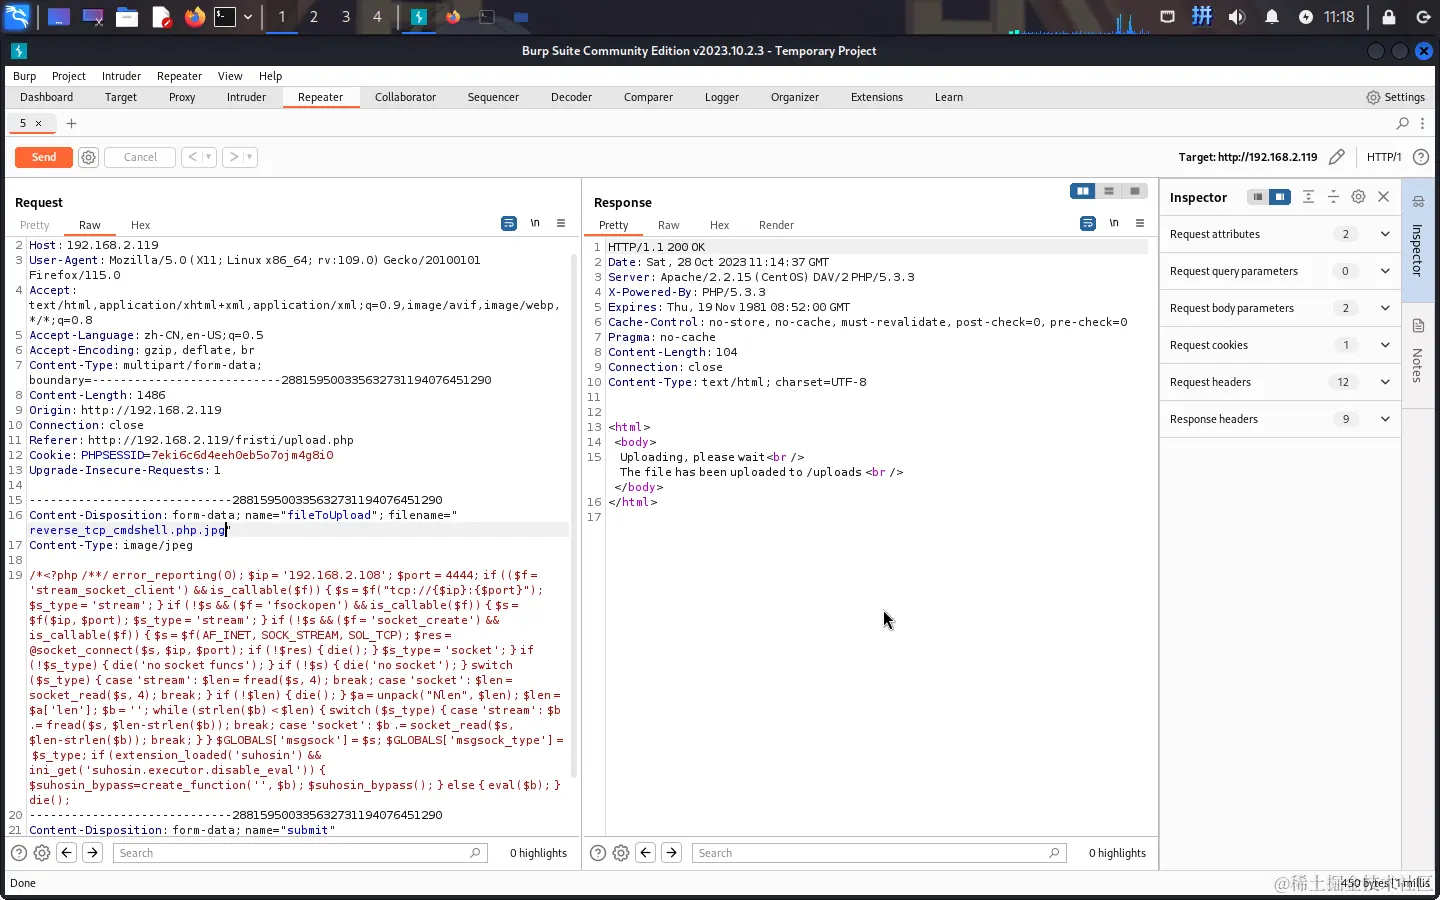Viewport: 1440px width, 900px height.
Task: Open the Project menu
Action: tap(69, 76)
